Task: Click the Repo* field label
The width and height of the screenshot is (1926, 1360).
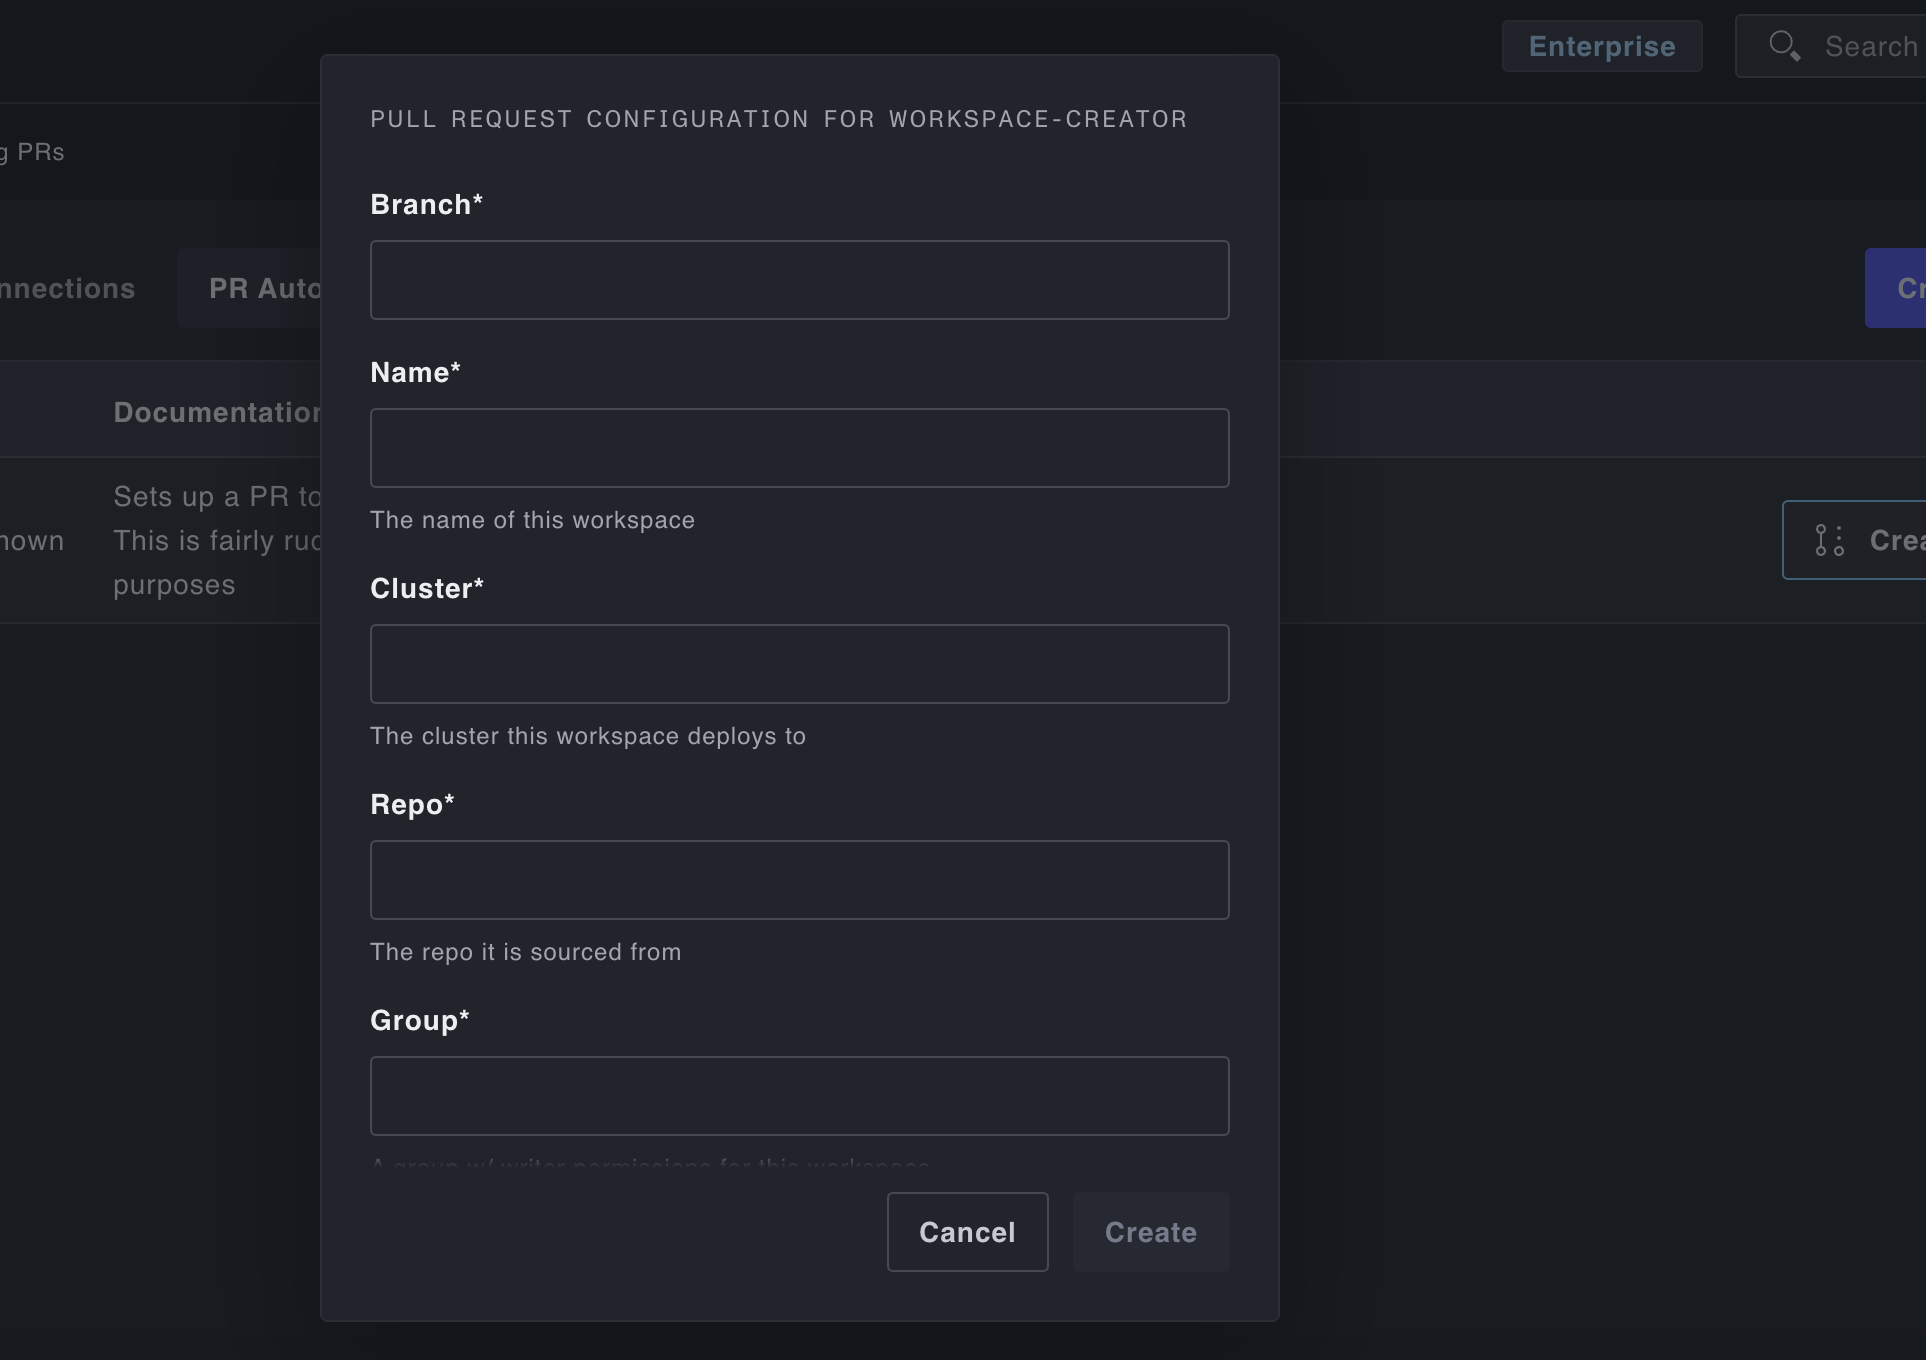Action: pos(412,804)
